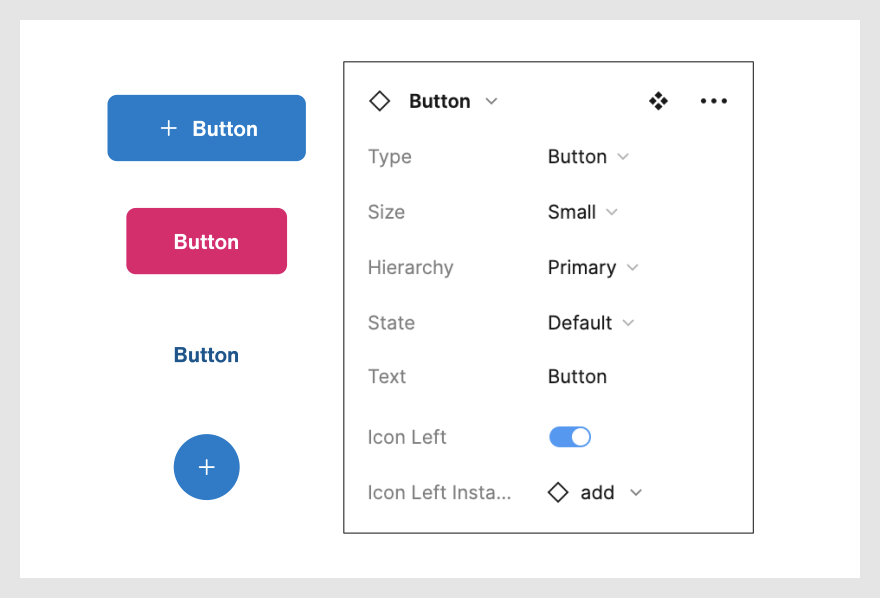Image resolution: width=880 pixels, height=598 pixels.
Task: Click the chevron next to Small size
Action: coord(612,212)
